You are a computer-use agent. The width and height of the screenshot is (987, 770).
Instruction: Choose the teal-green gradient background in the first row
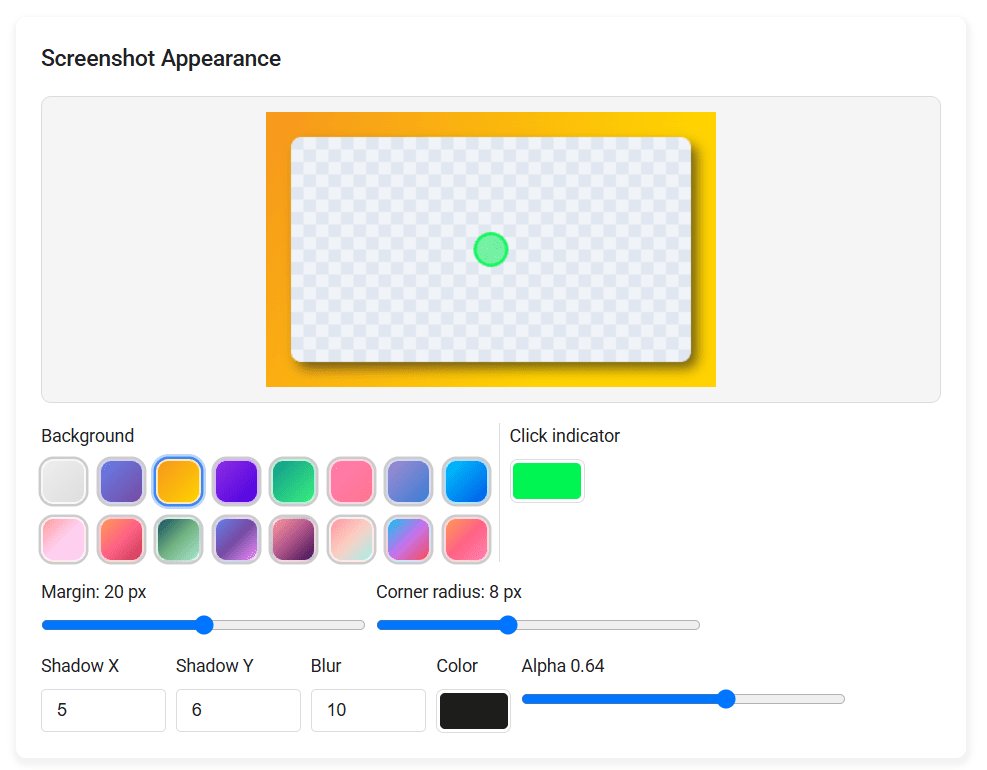(x=294, y=482)
